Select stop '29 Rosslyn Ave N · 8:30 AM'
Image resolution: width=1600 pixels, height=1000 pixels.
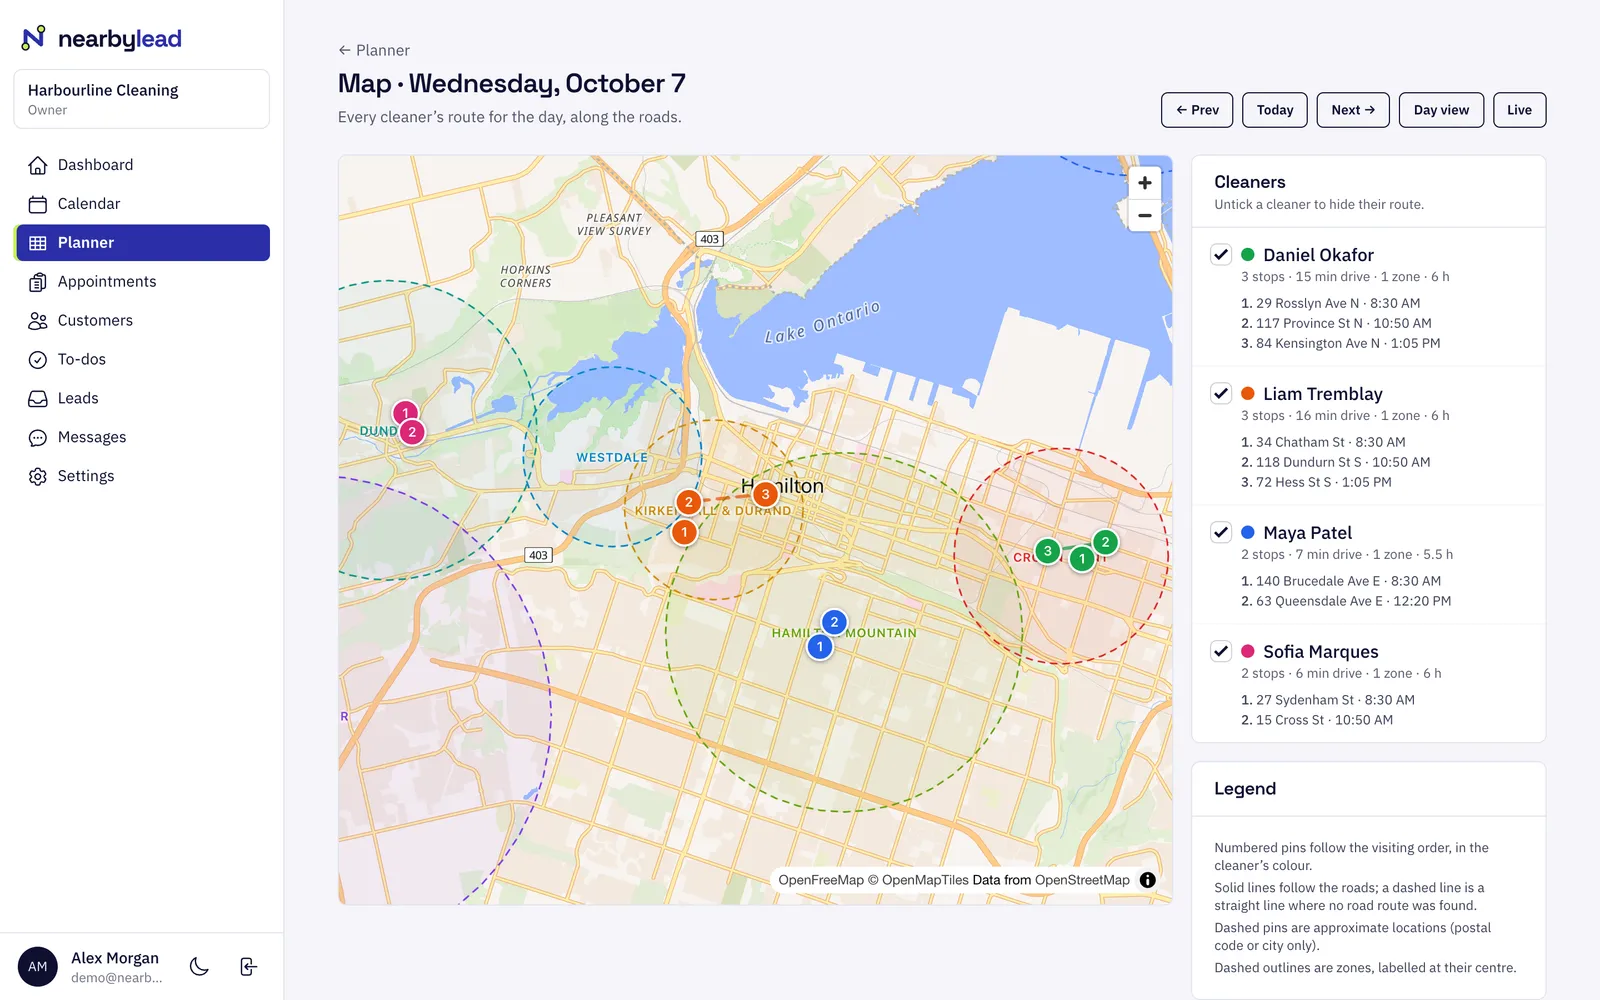point(1330,303)
